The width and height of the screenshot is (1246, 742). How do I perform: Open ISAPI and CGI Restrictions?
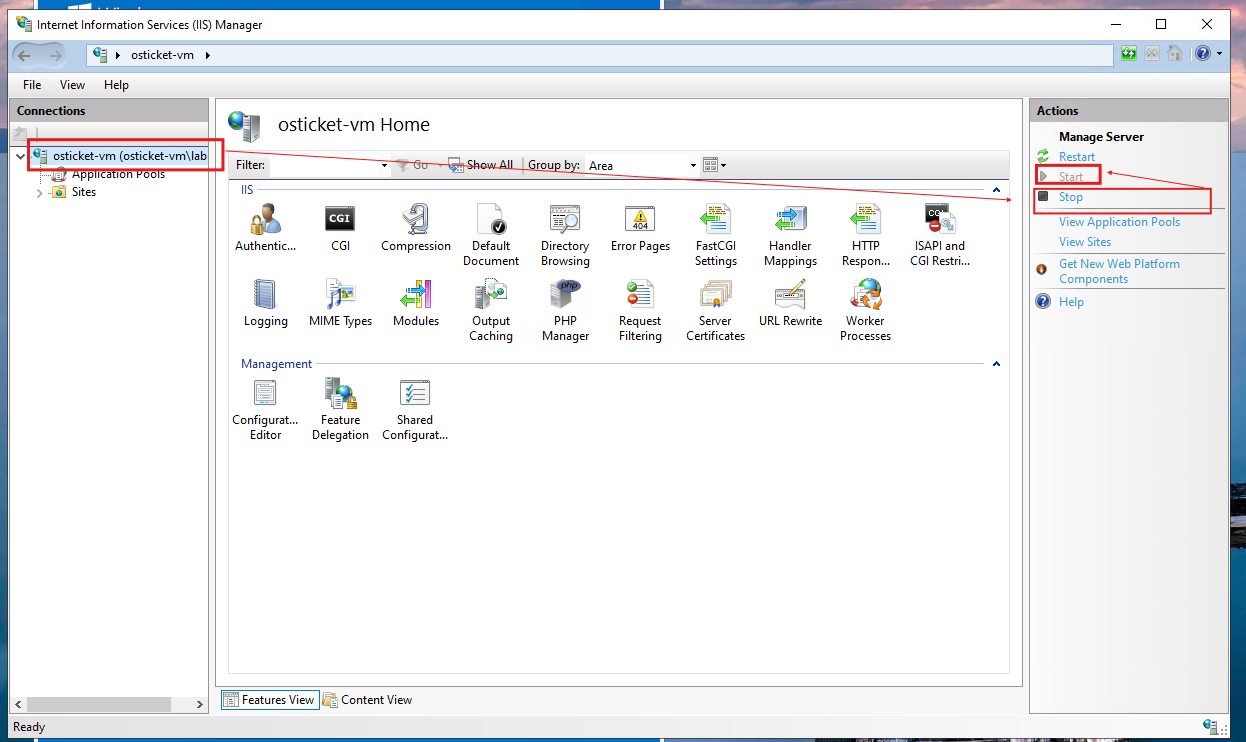click(940, 235)
